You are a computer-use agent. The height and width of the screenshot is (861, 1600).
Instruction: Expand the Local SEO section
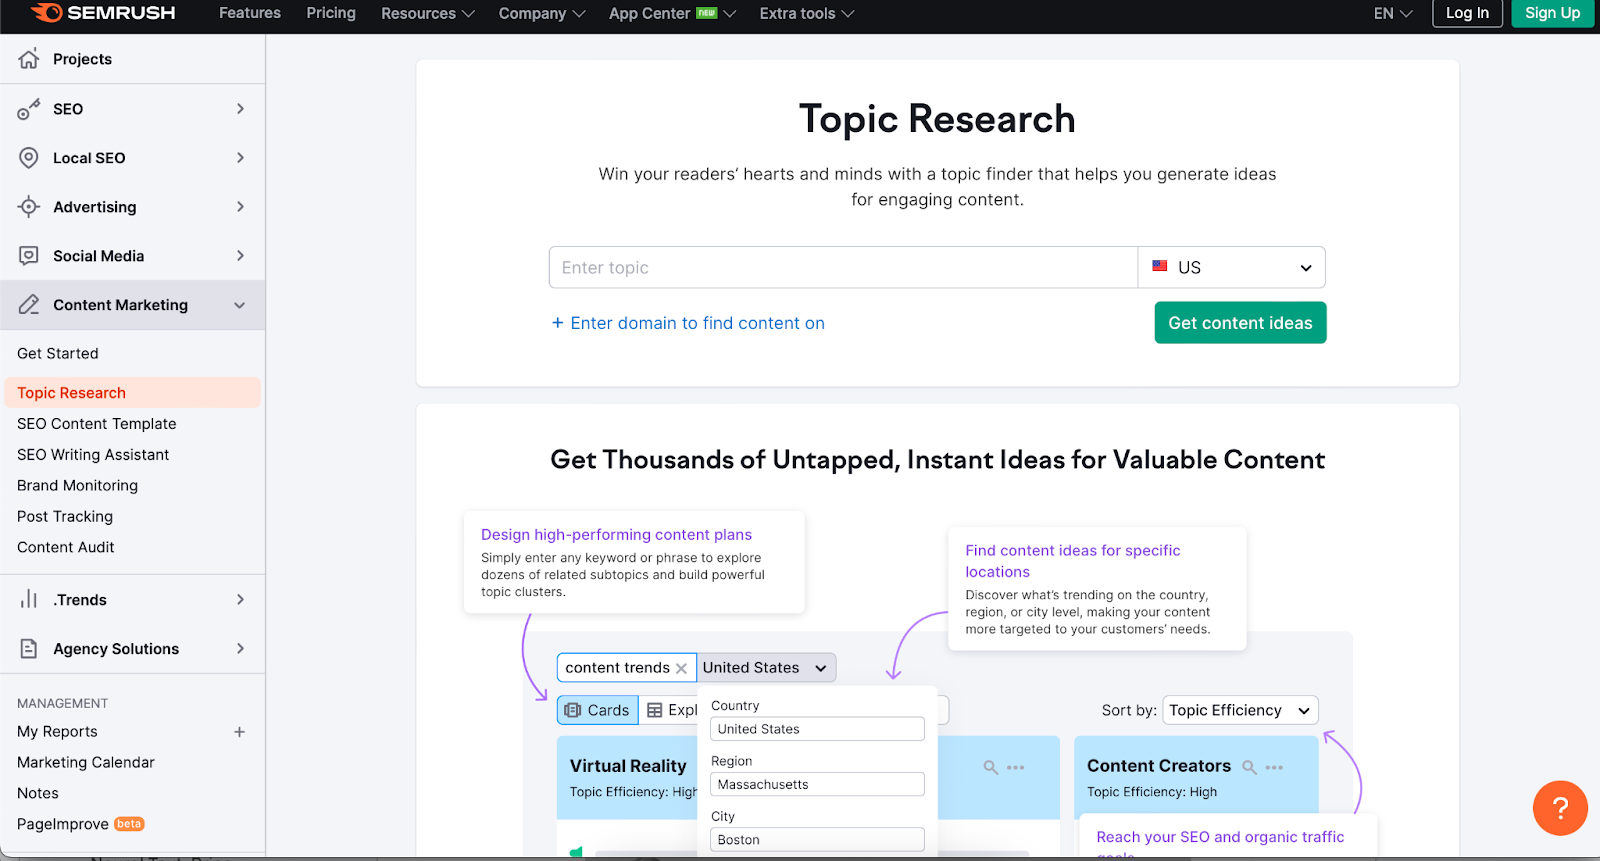240,158
